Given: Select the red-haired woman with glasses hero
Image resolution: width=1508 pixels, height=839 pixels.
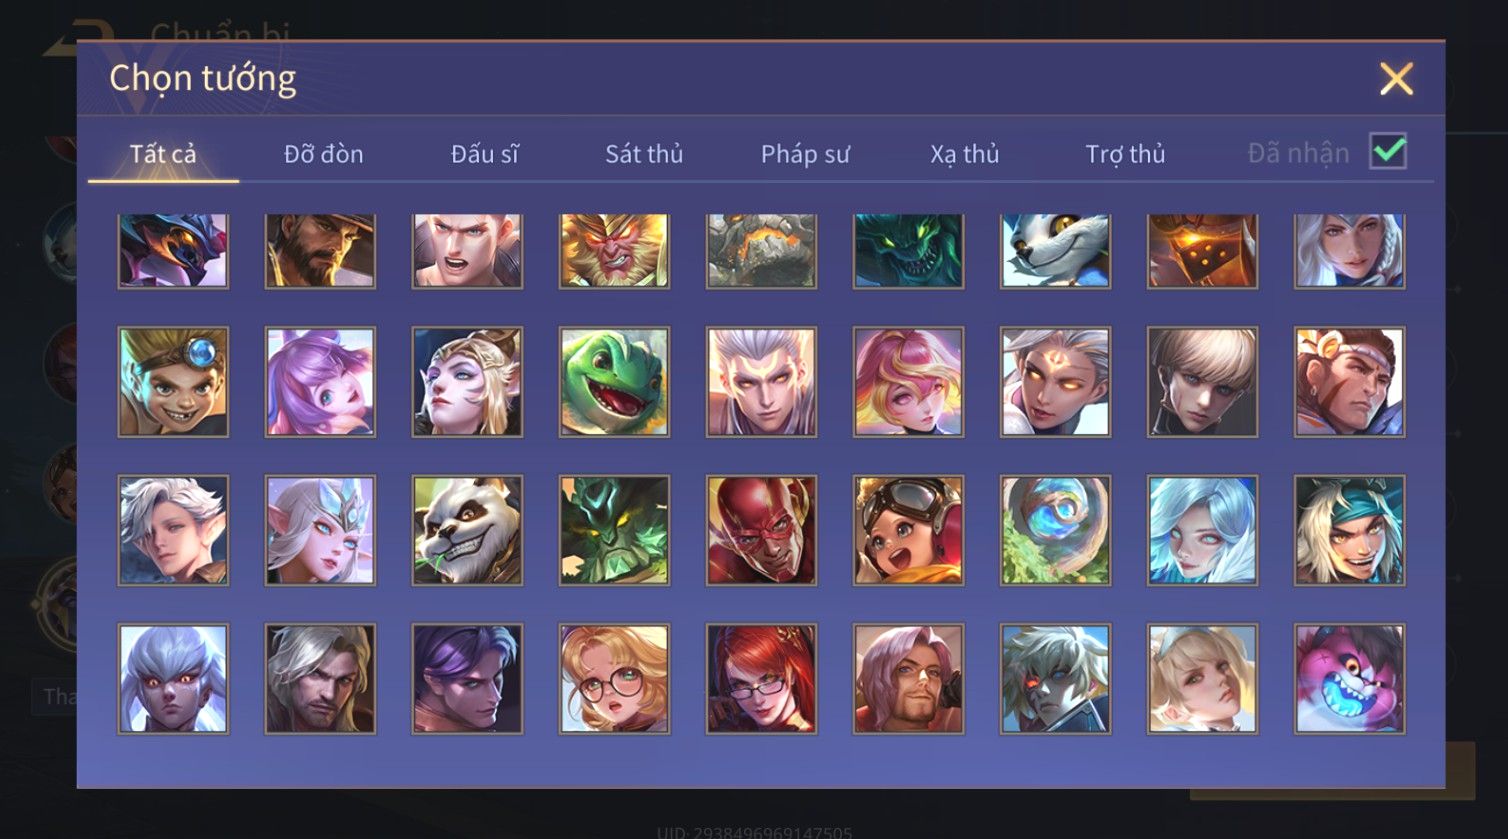Looking at the screenshot, I should click(761, 679).
